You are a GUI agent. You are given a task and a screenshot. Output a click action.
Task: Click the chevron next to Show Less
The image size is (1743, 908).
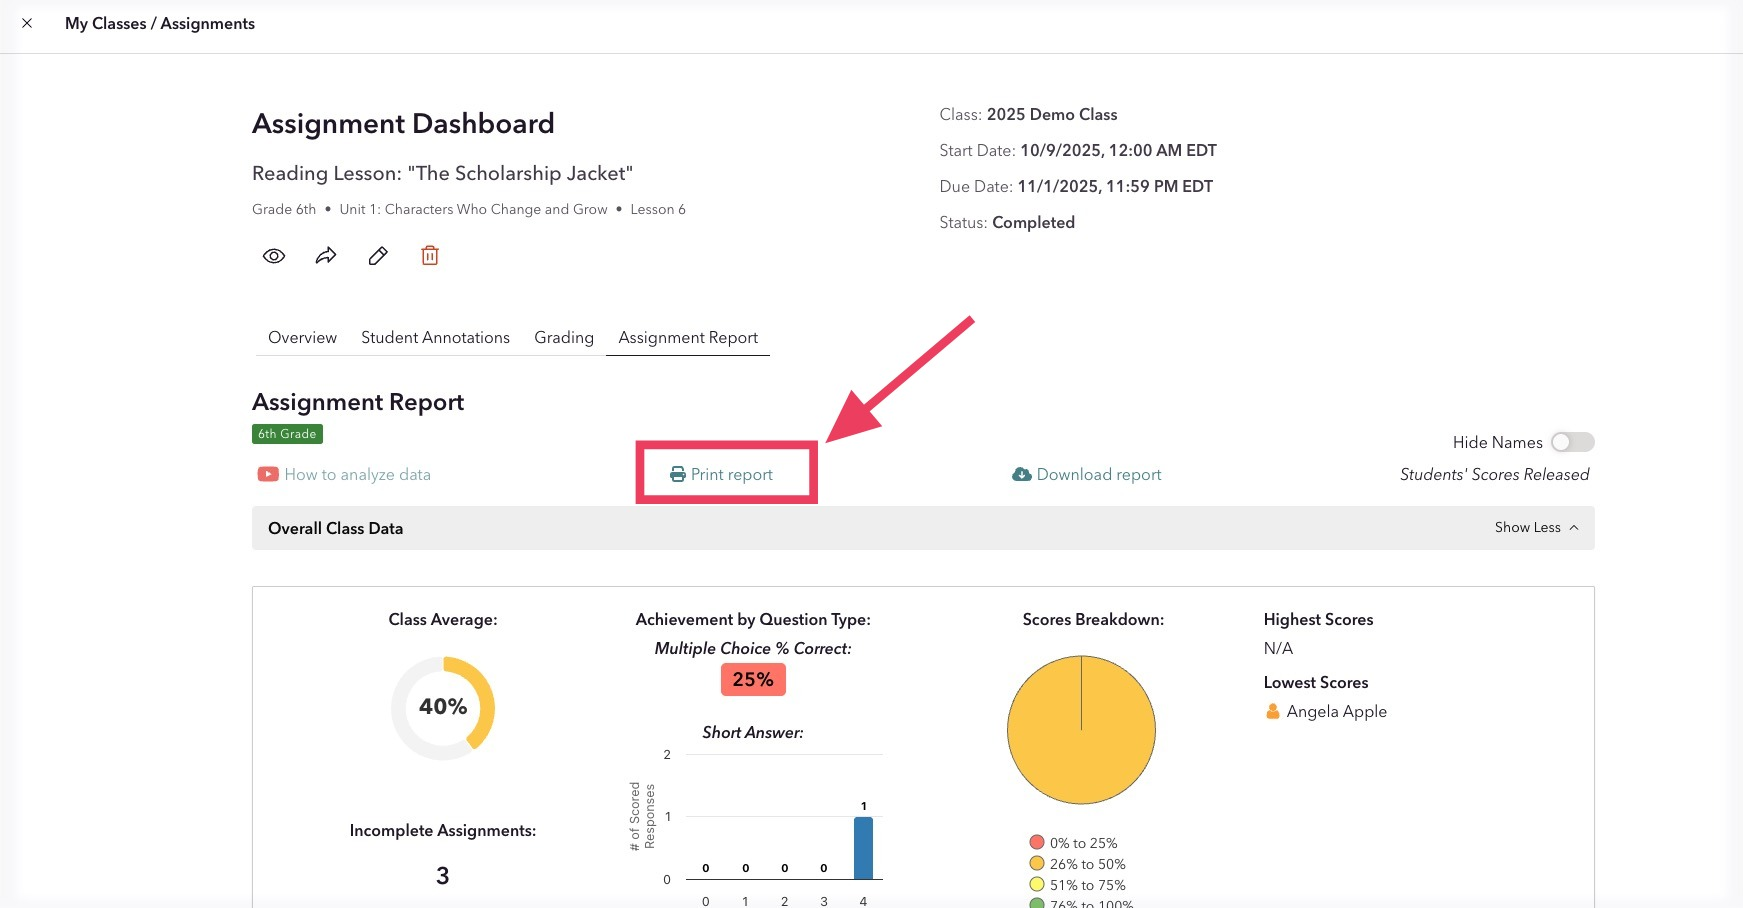(x=1573, y=527)
